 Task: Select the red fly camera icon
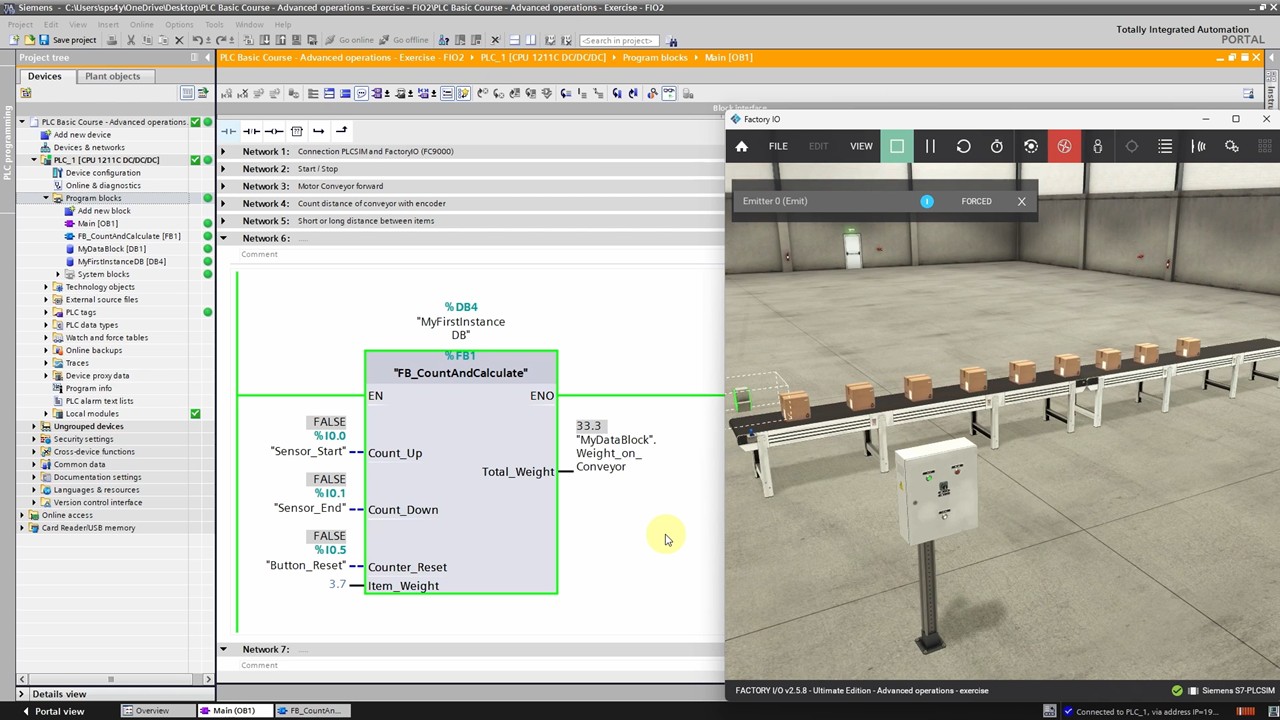tap(1064, 147)
